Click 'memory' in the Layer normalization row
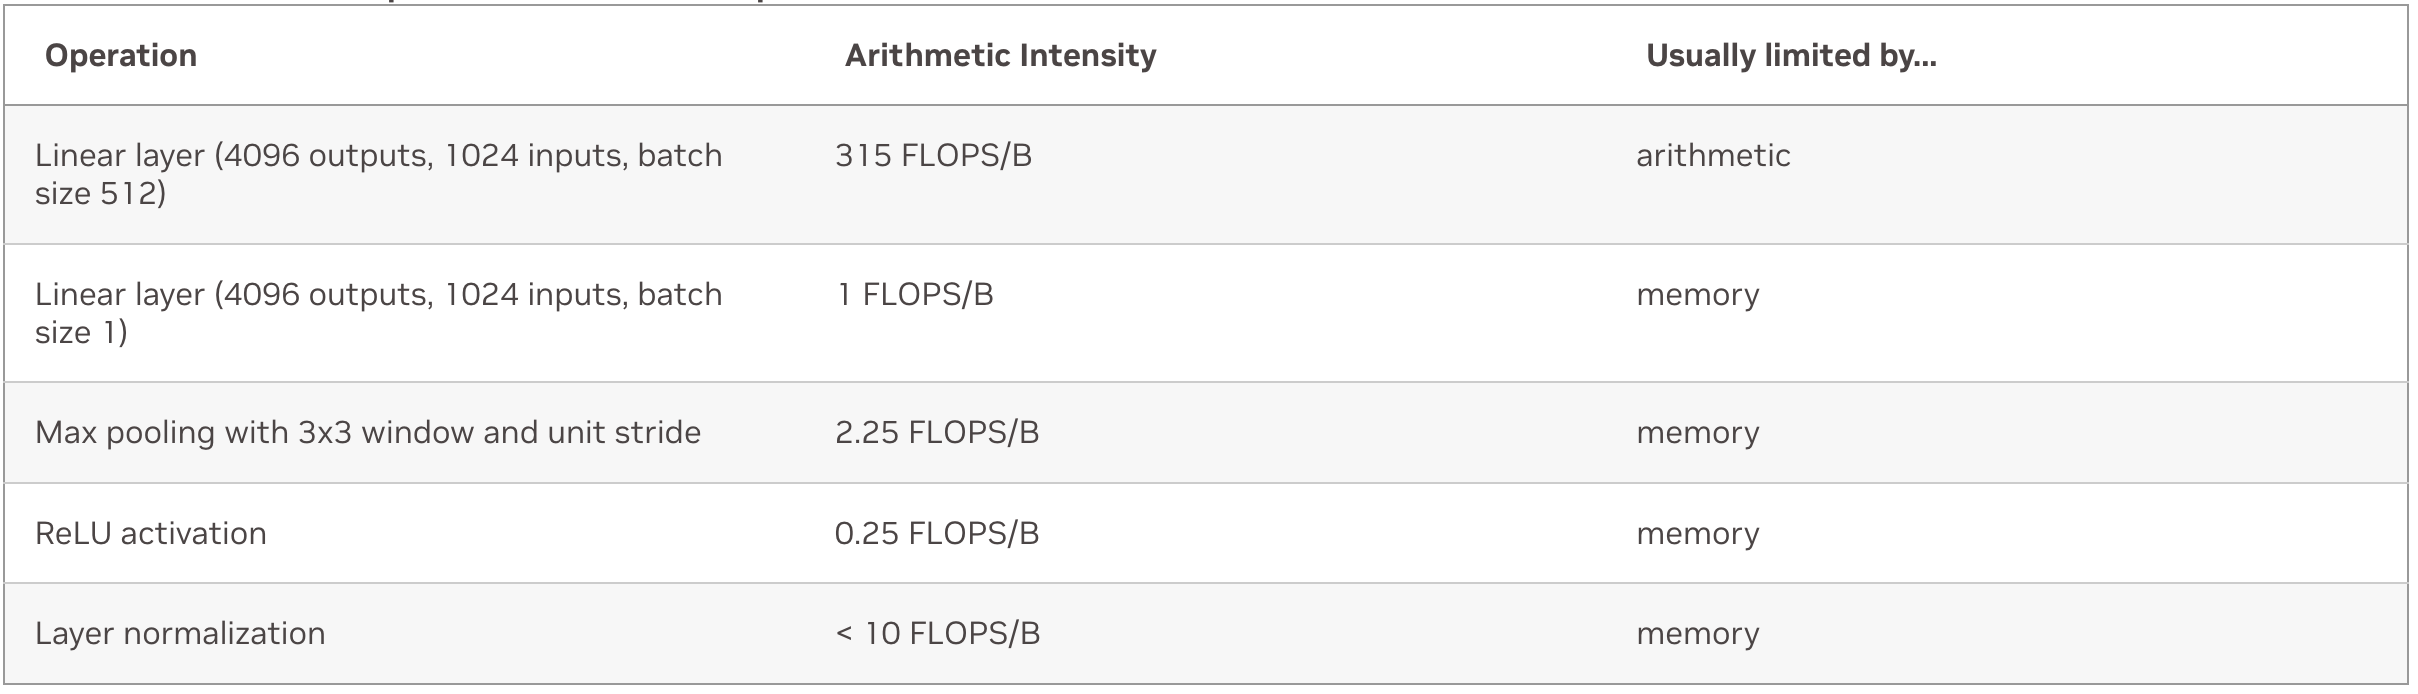Image resolution: width=2418 pixels, height=694 pixels. [x=1698, y=633]
